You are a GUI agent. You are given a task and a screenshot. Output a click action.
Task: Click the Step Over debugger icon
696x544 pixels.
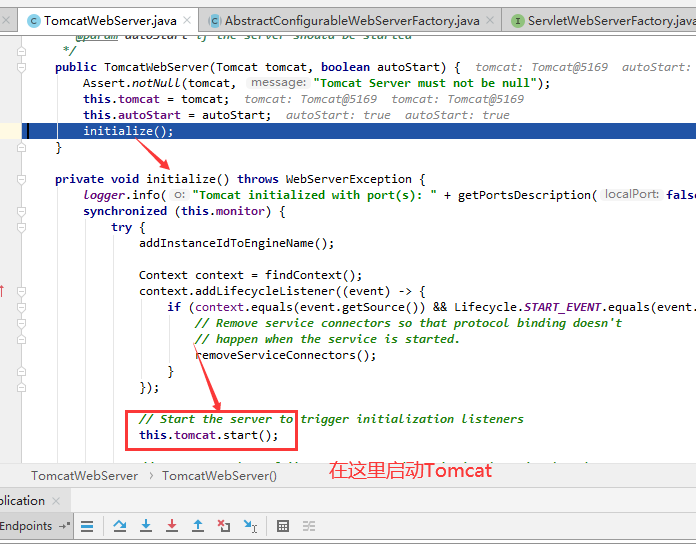pos(119,526)
